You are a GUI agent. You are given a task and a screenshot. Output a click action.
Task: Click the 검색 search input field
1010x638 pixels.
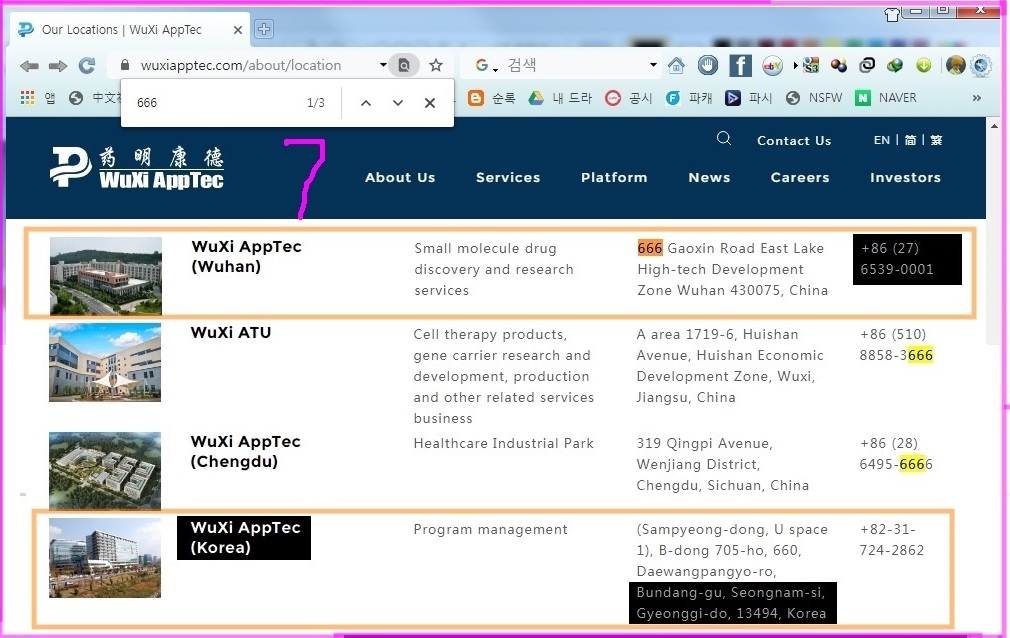coord(575,65)
